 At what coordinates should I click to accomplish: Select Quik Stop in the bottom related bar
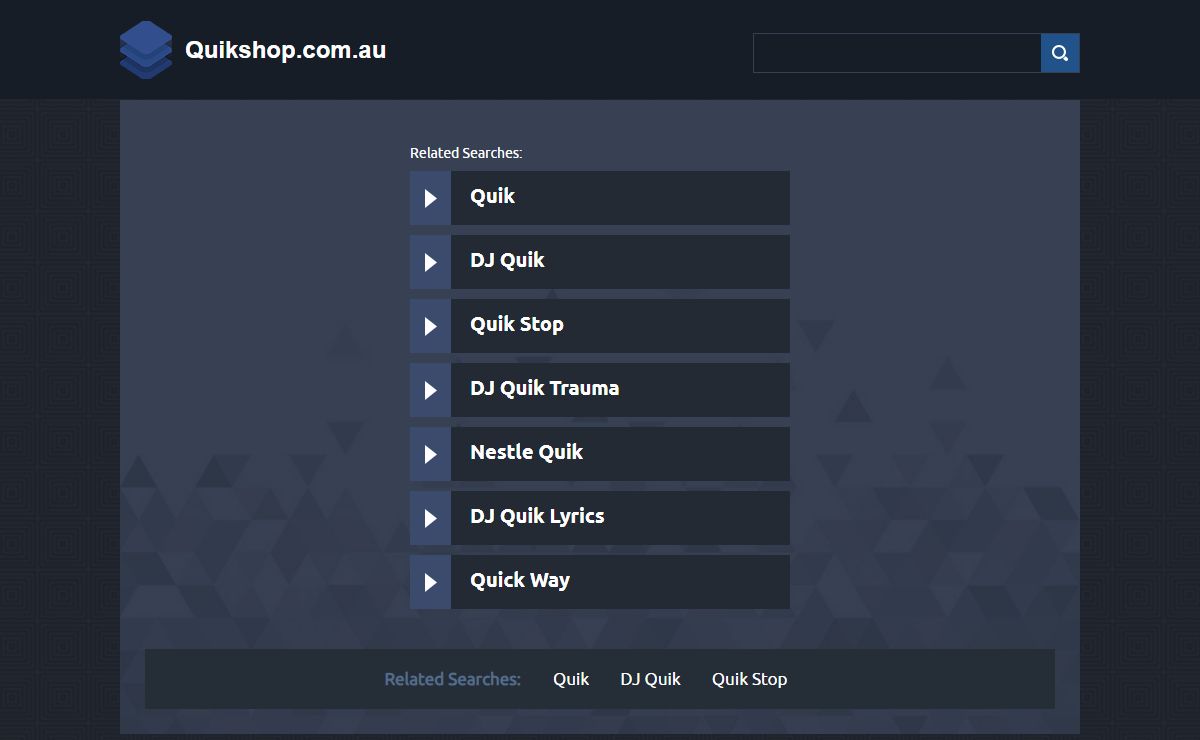(749, 679)
